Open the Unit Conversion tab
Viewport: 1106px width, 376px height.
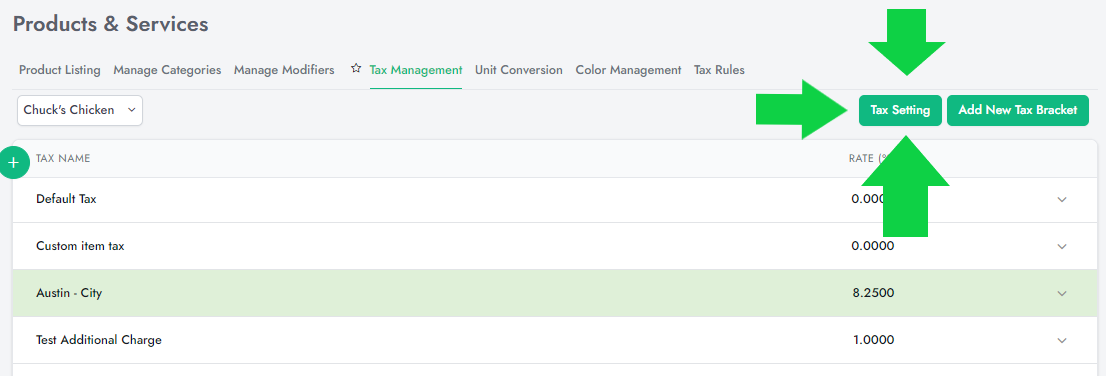click(x=519, y=70)
